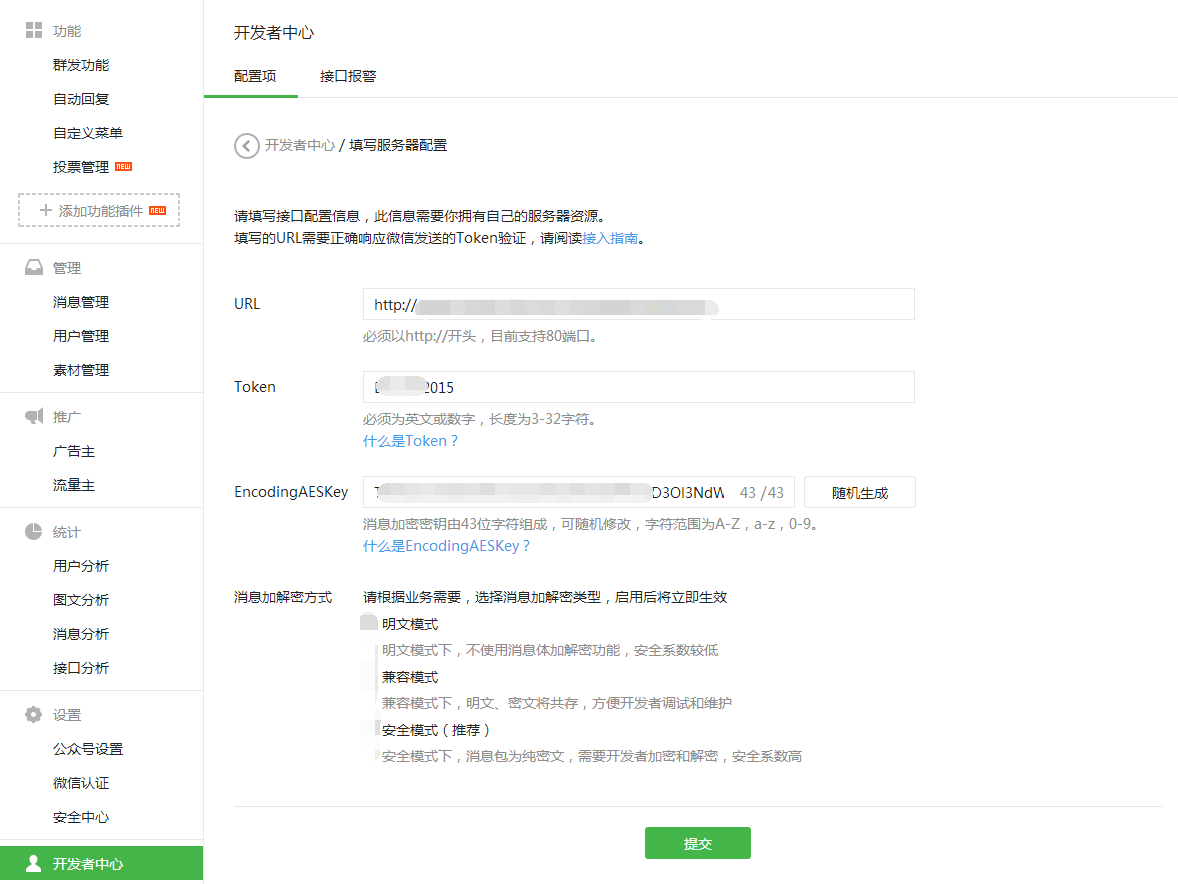Switch to the 配置项 tab
The width and height of the screenshot is (1178, 884).
pos(255,76)
